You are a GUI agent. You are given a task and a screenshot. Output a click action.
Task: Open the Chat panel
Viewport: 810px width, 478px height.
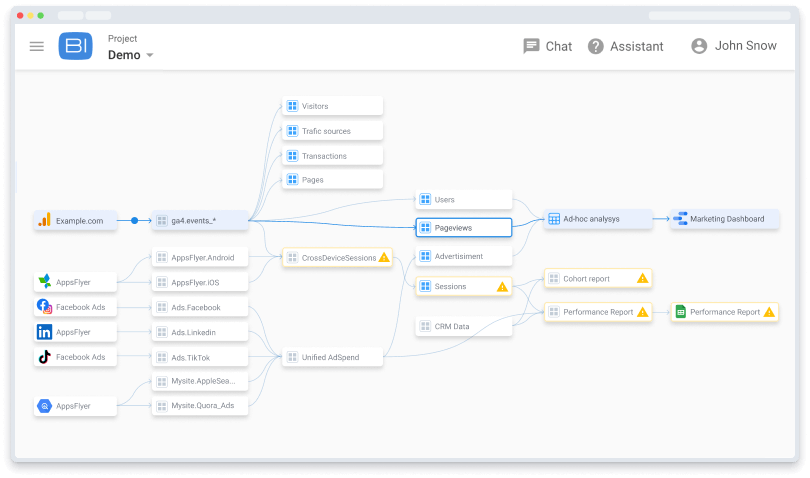tap(548, 47)
